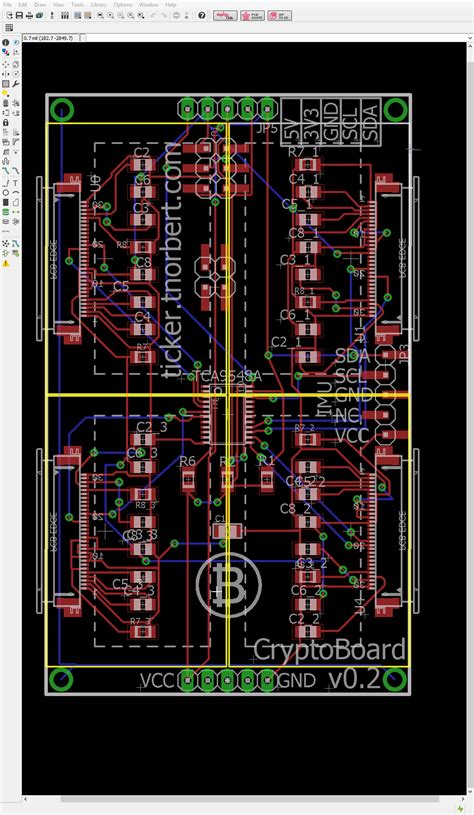Click the coordinate display field
This screenshot has width=474, height=815.
coord(51,38)
